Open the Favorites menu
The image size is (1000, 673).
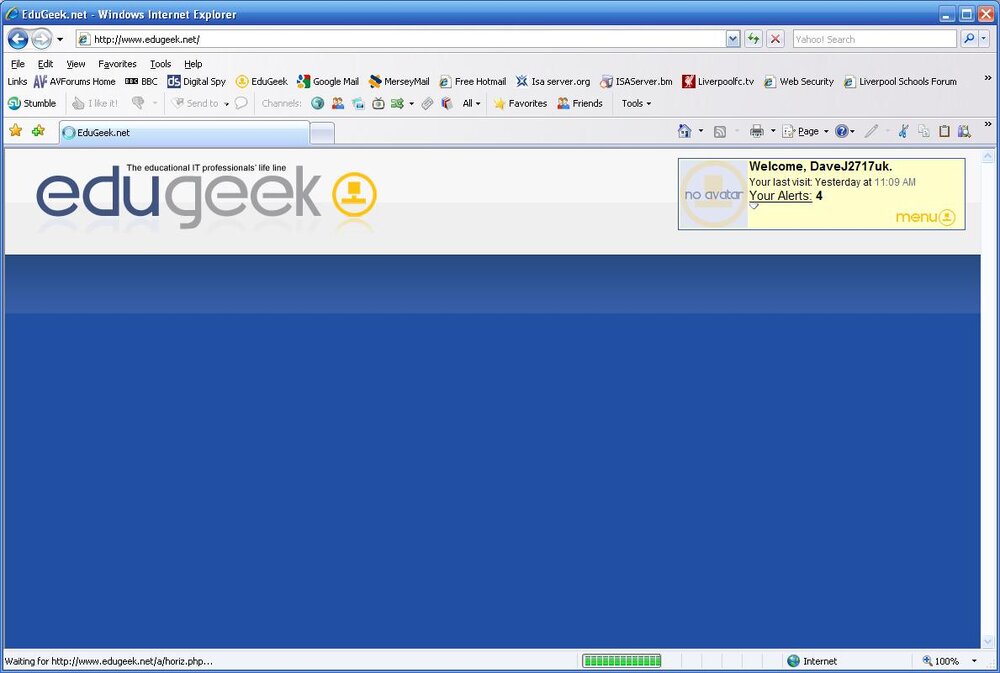point(117,64)
